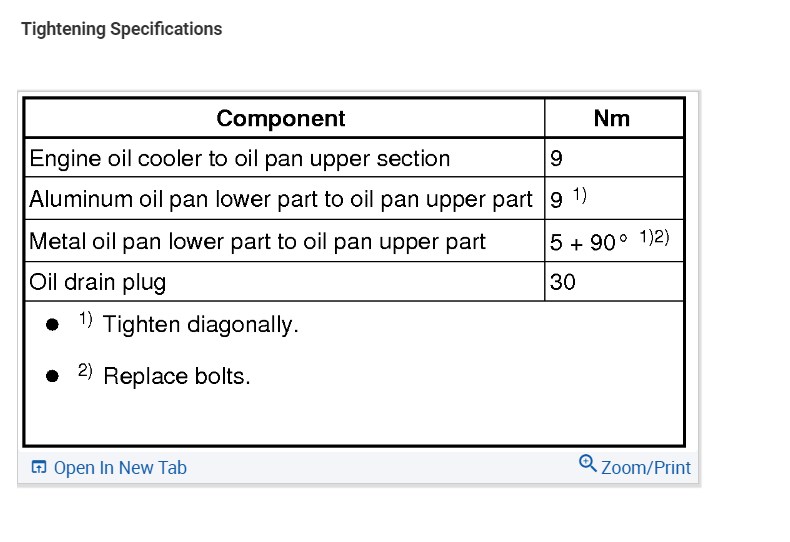Select the drain plug value 30

click(x=563, y=282)
